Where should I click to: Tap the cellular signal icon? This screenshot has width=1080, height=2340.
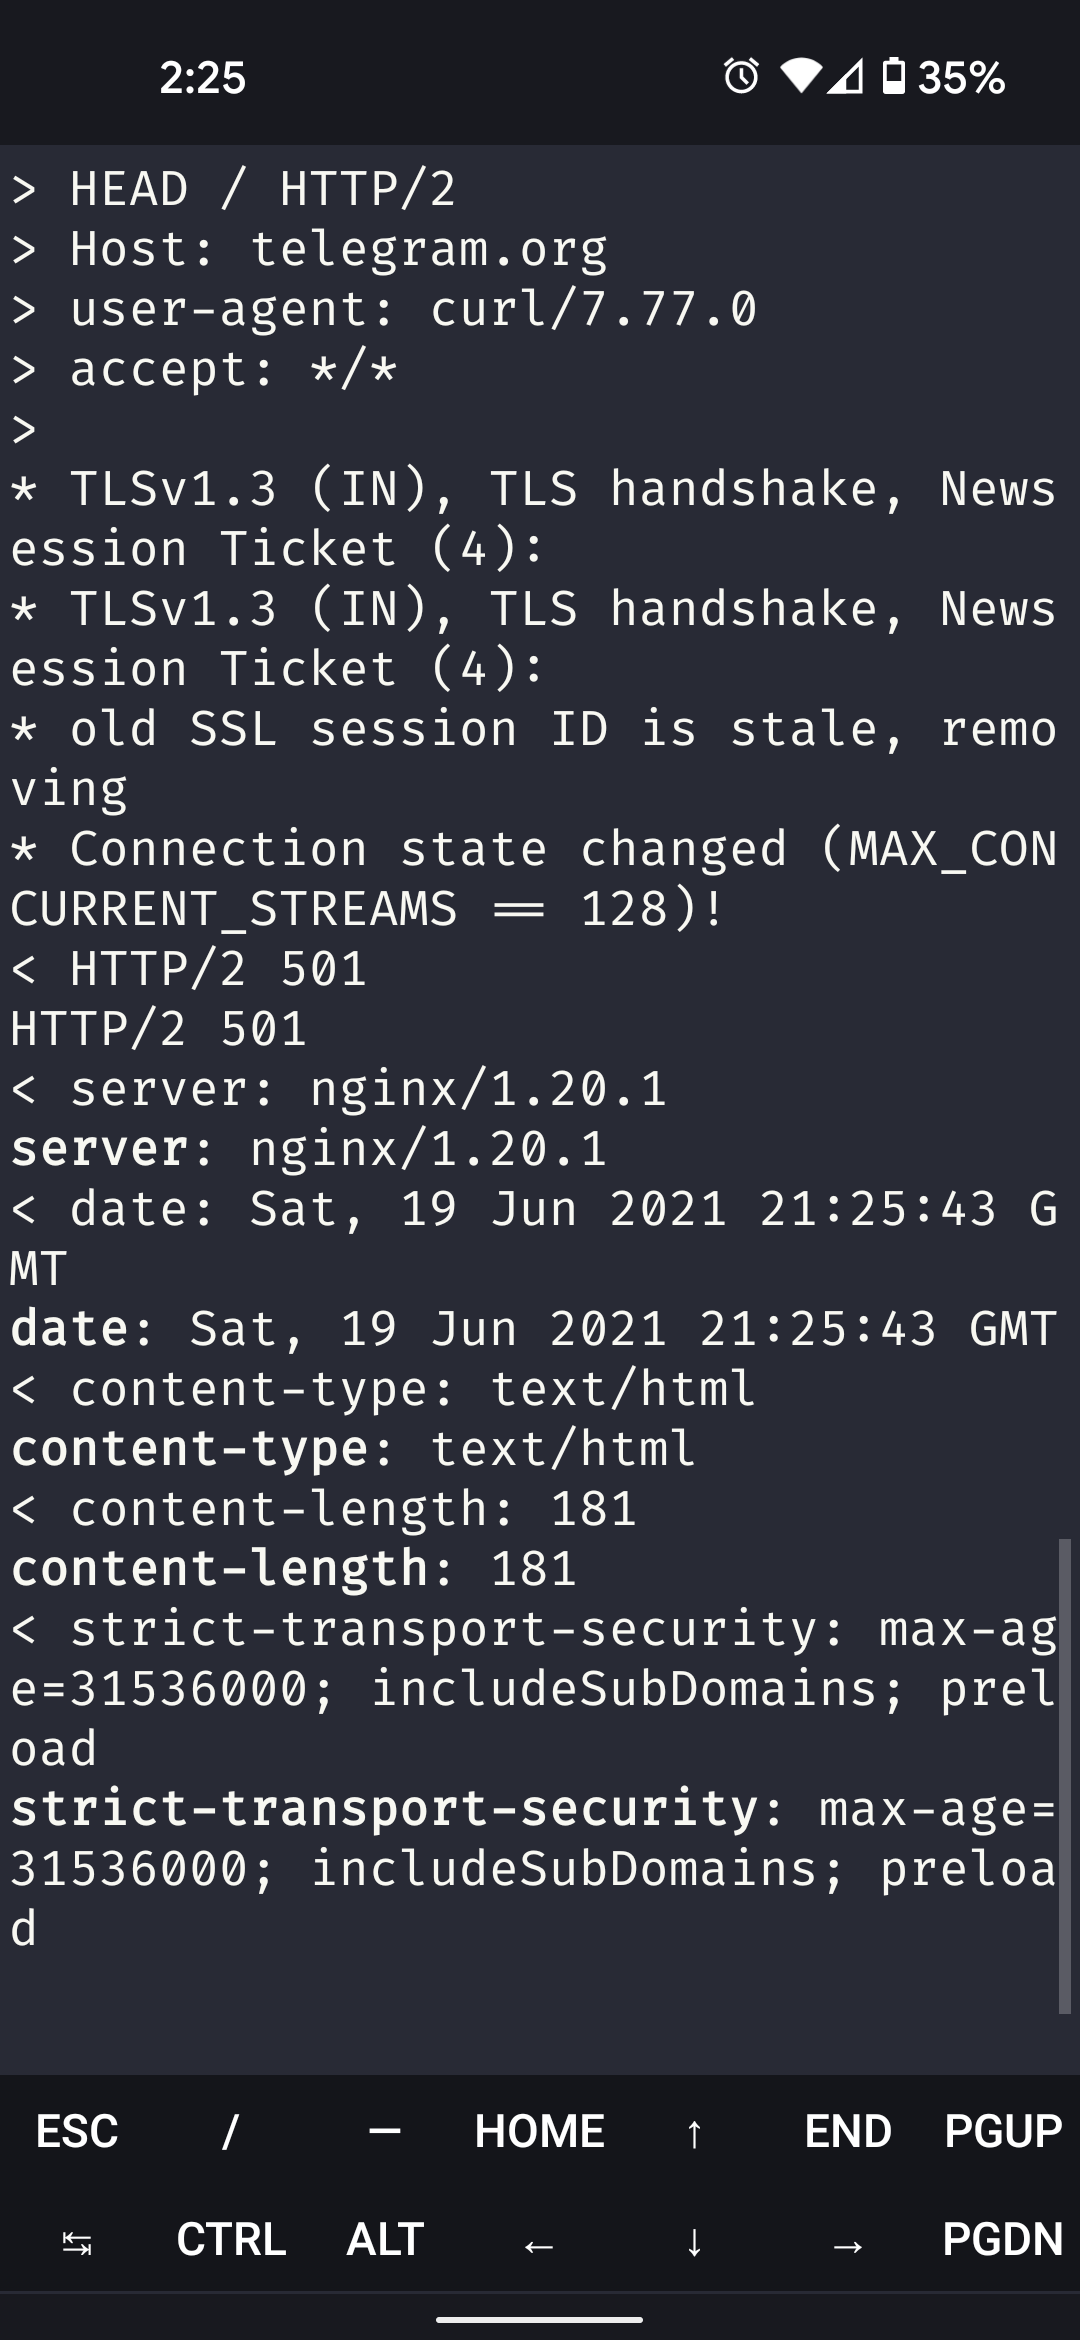(x=846, y=76)
